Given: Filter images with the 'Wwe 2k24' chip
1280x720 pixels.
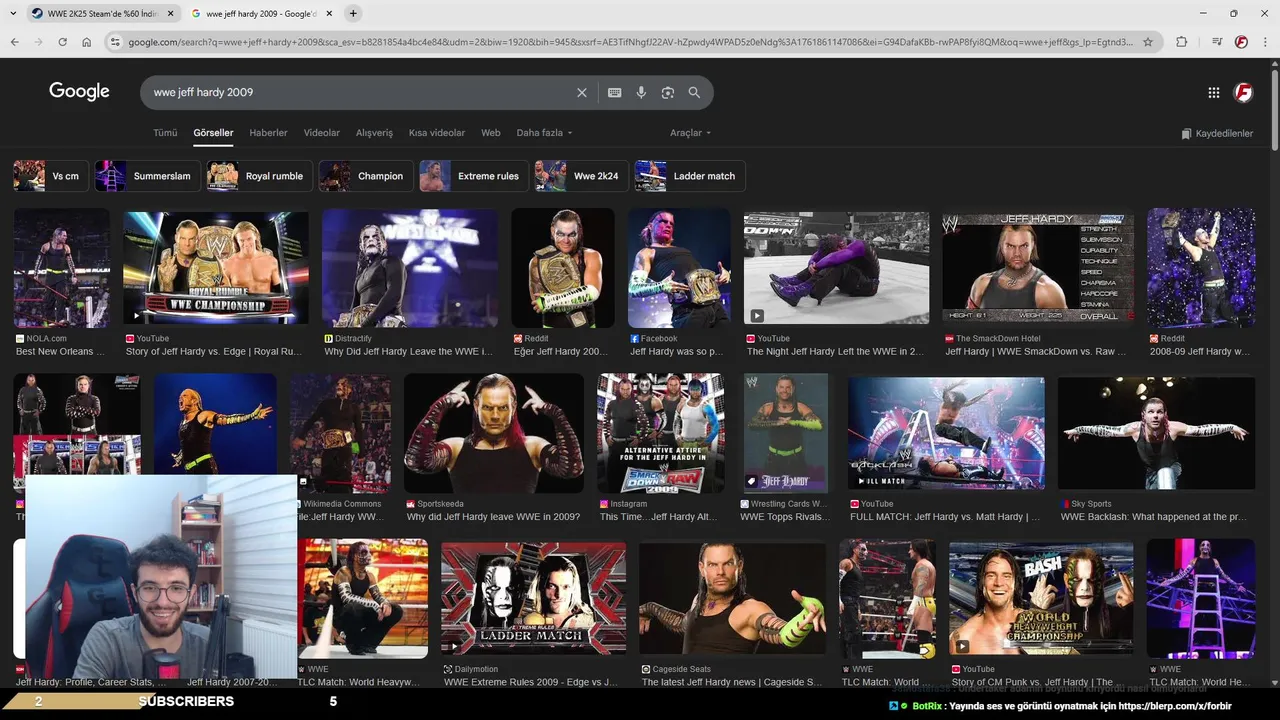Looking at the screenshot, I should click(x=581, y=176).
